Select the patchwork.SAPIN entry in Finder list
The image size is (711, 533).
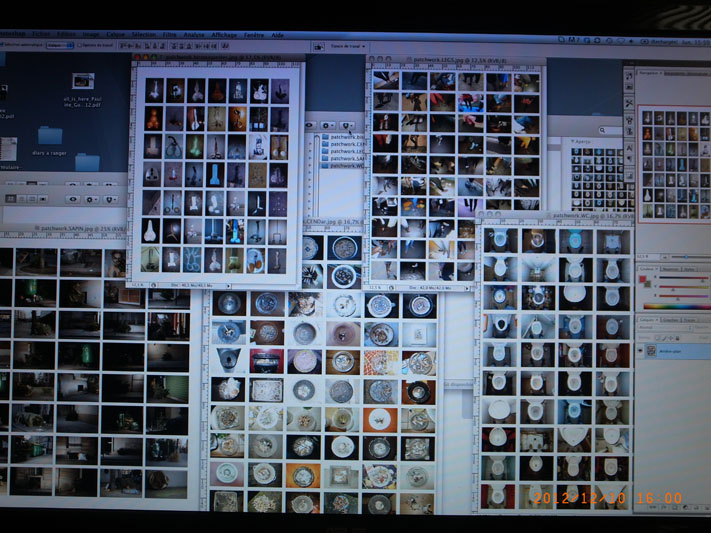[x=343, y=159]
